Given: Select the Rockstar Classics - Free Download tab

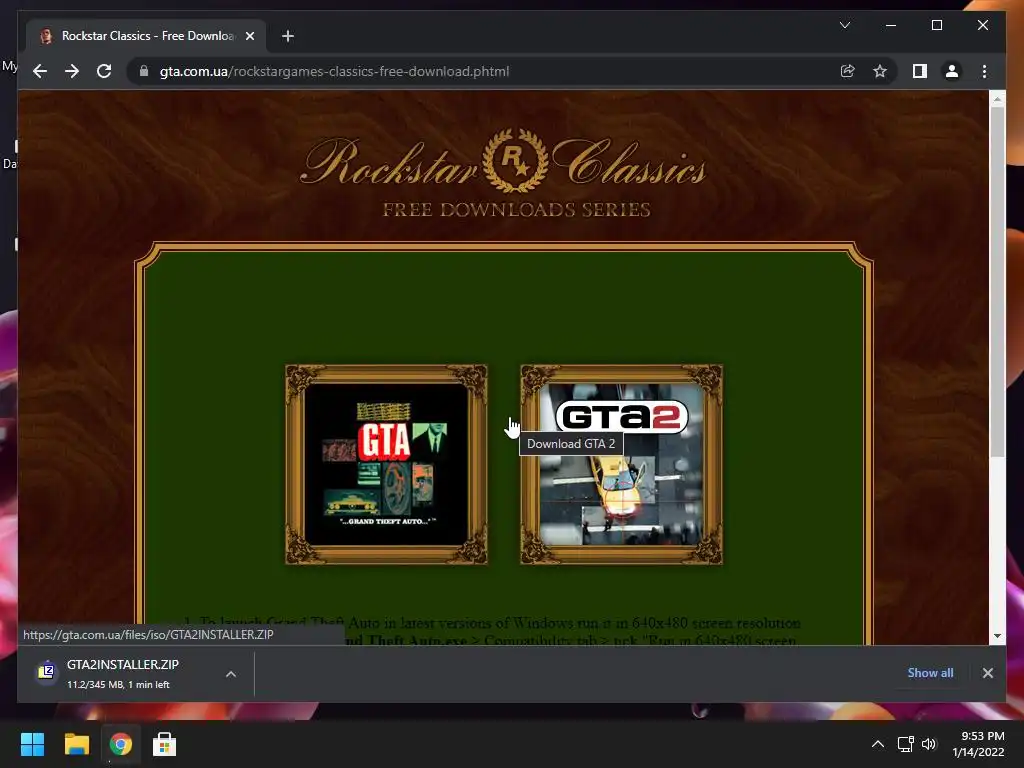Looking at the screenshot, I should pos(146,36).
